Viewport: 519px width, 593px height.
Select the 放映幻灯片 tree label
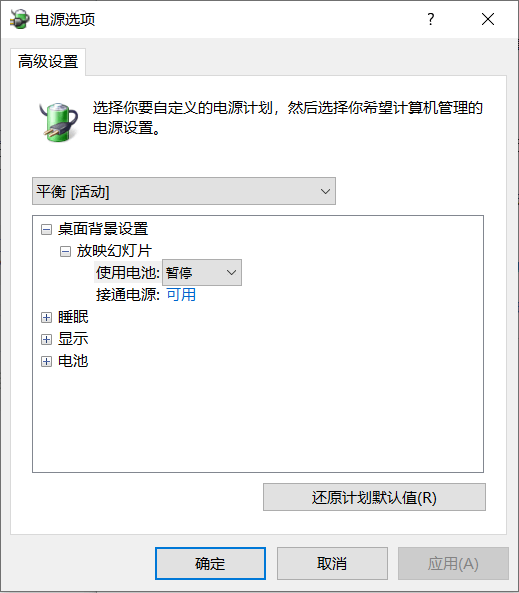(114, 251)
